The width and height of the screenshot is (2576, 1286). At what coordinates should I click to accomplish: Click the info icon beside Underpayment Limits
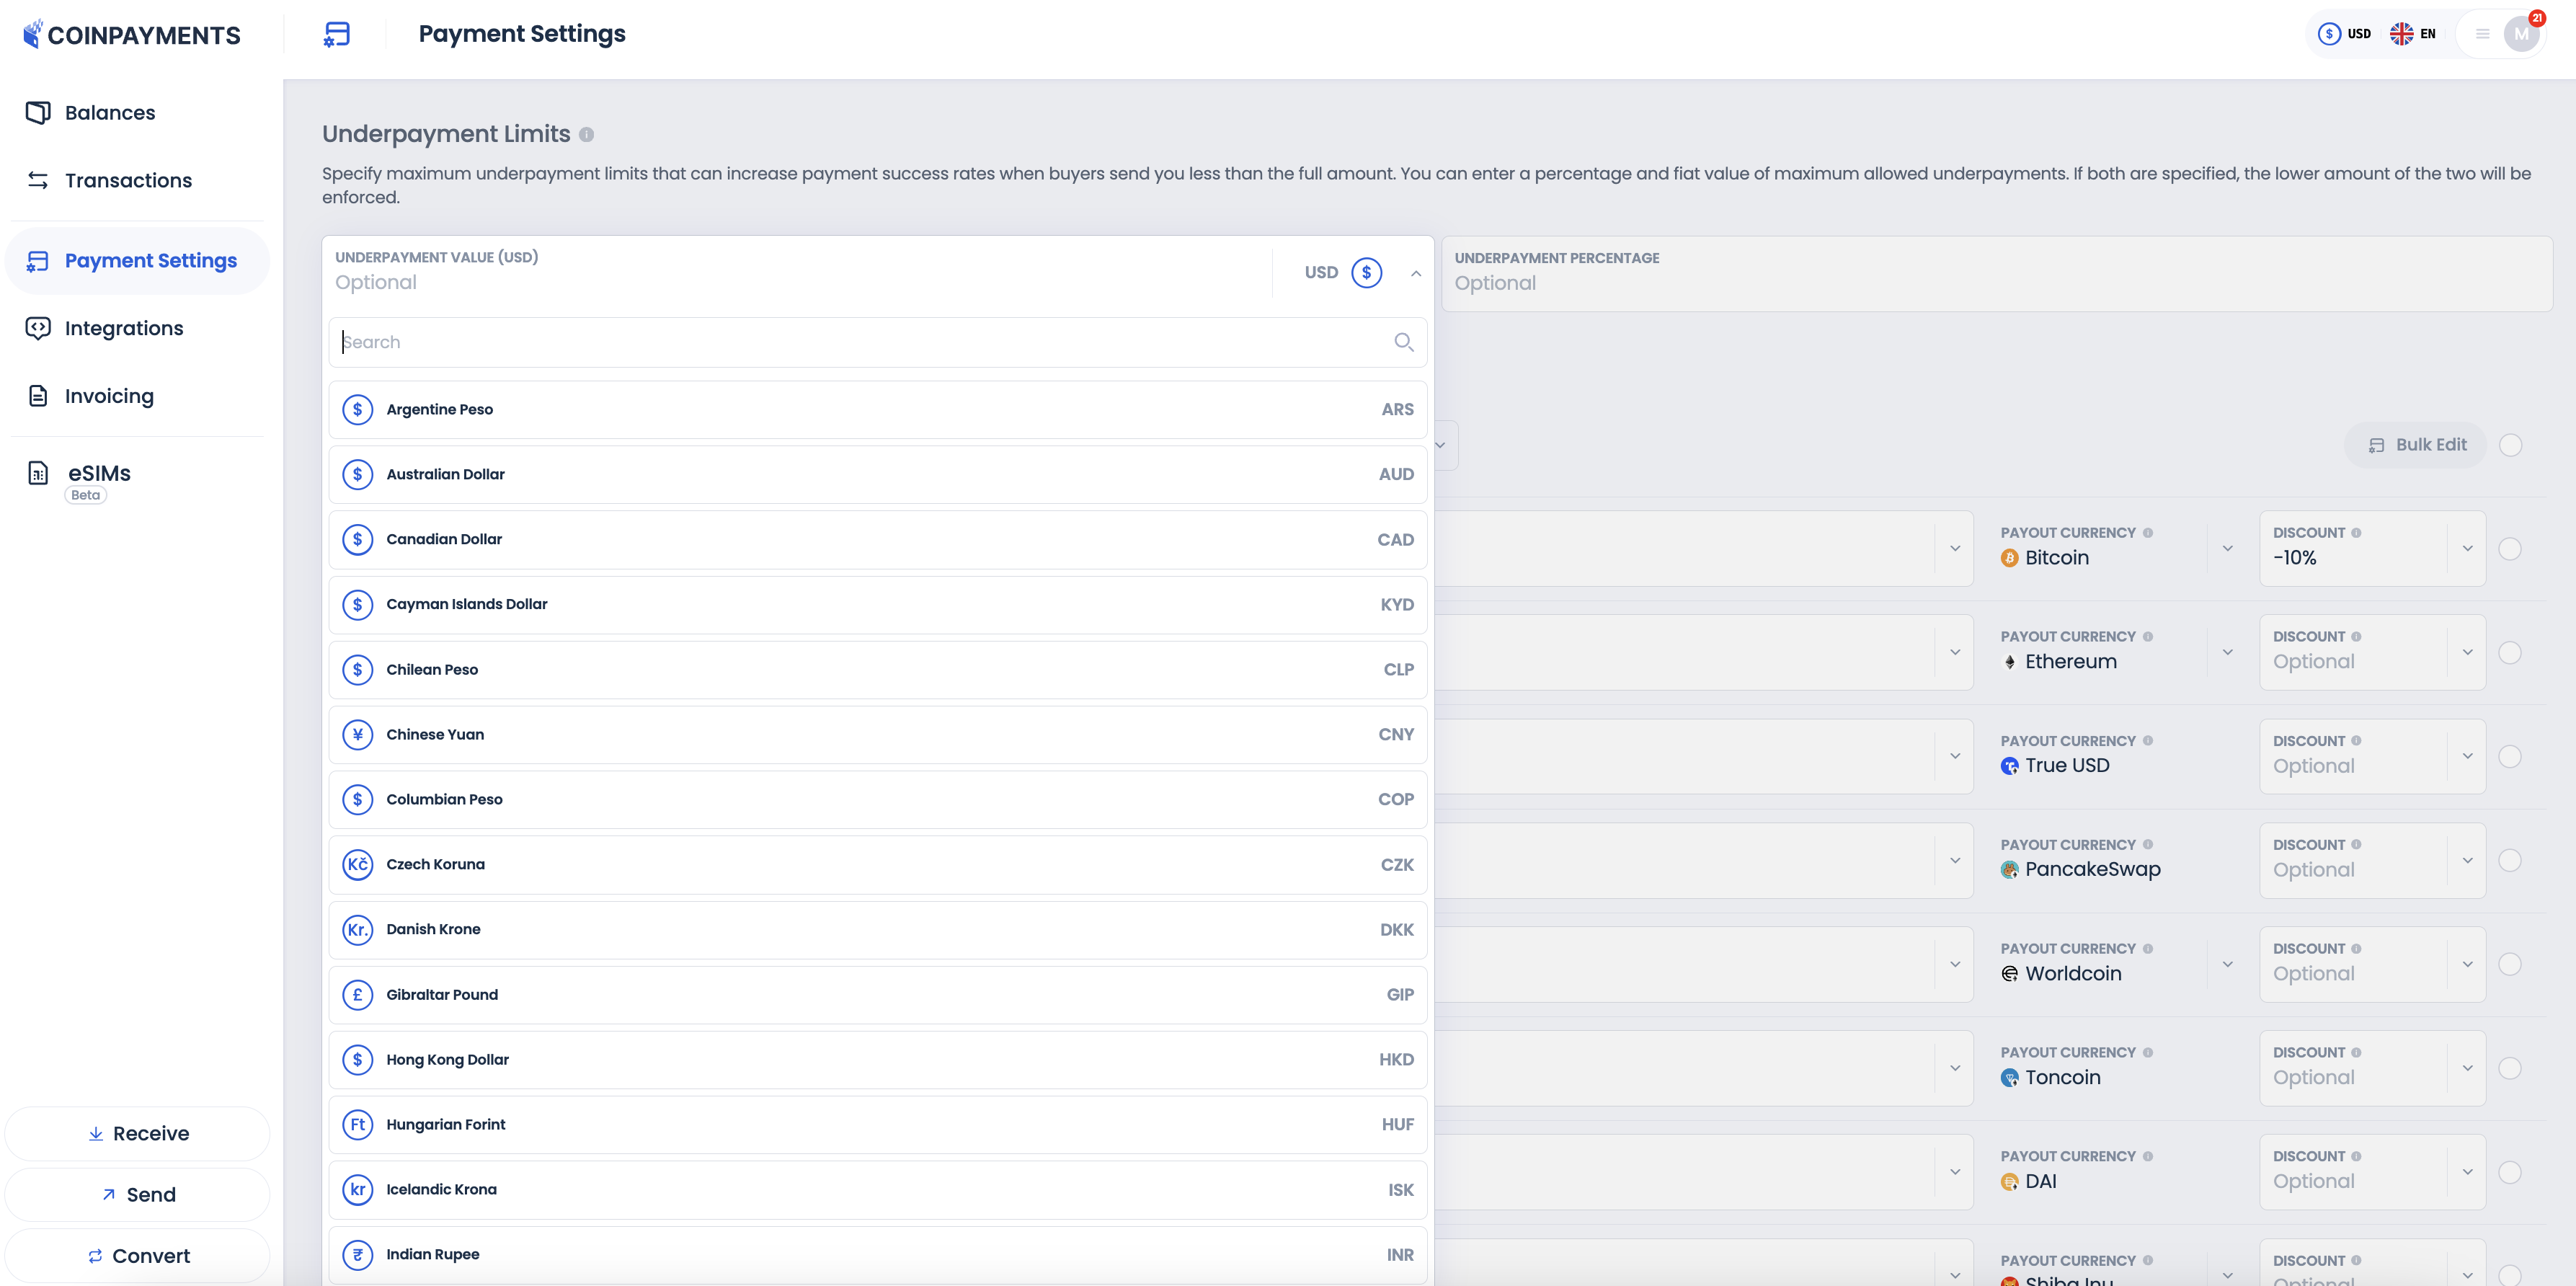coord(587,135)
